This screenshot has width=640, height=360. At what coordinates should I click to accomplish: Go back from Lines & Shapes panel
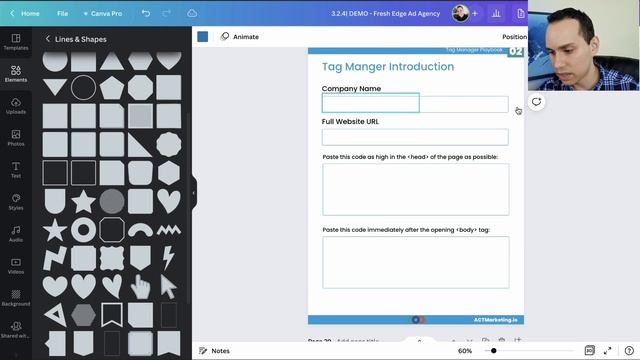click(48, 39)
